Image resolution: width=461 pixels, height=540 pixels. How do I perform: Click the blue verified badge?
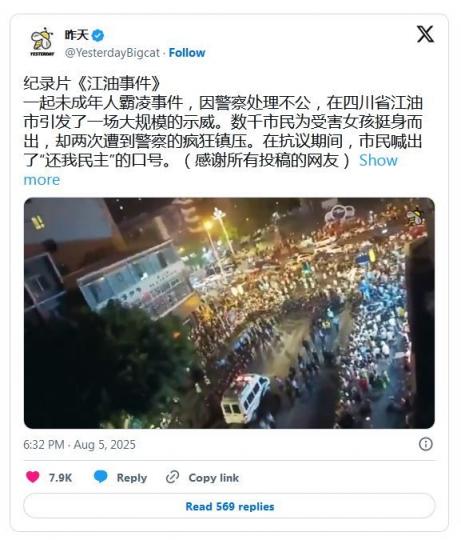98,35
